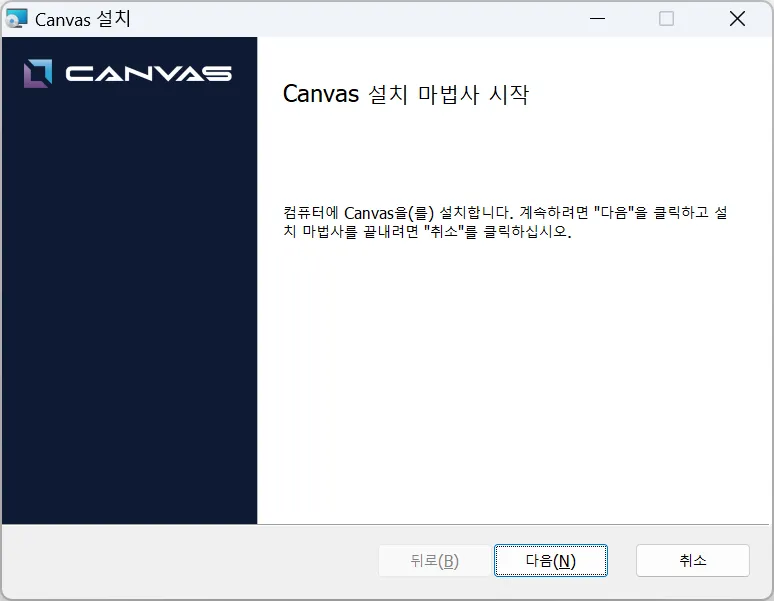Screen dimensions: 774x601
Task: Click the installer icon in the title bar
Action: [x=17, y=19]
